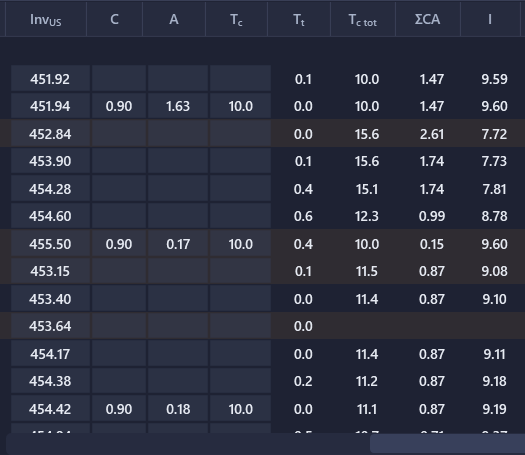Select invert cell 454.42
This screenshot has height=455, width=525.
[50, 408]
